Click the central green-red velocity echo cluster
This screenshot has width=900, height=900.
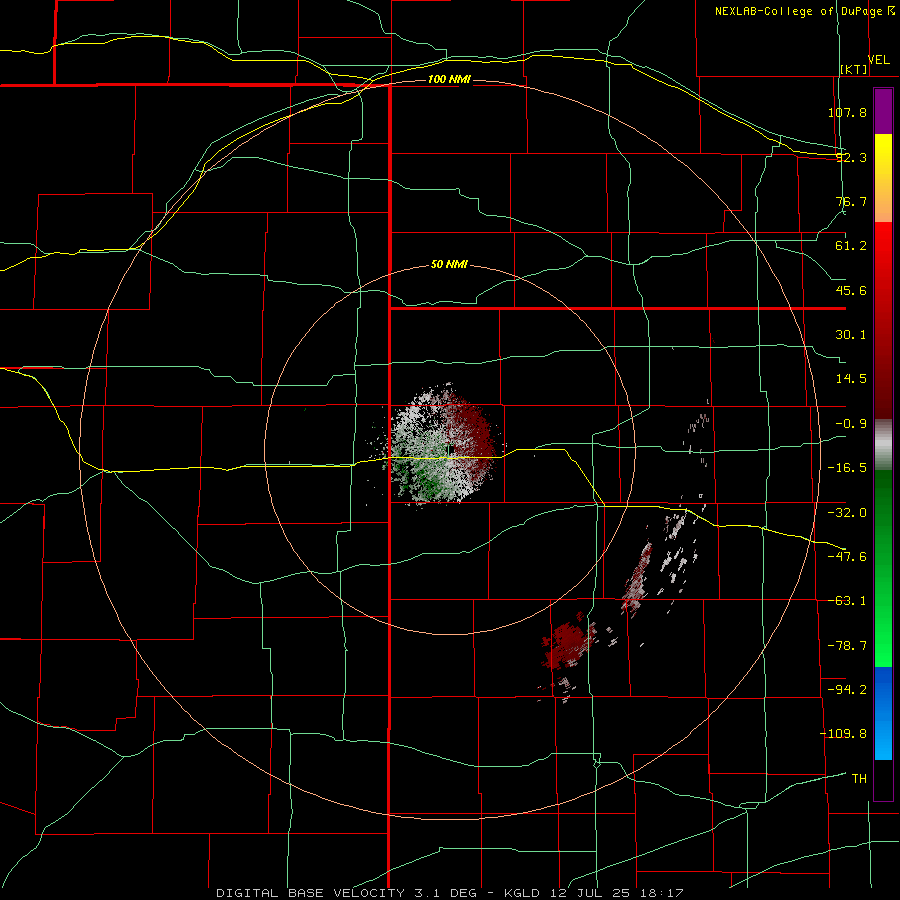pyautogui.click(x=442, y=445)
